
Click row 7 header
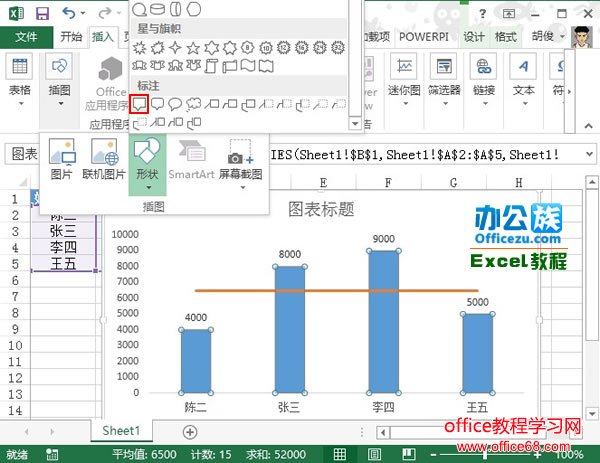point(15,297)
